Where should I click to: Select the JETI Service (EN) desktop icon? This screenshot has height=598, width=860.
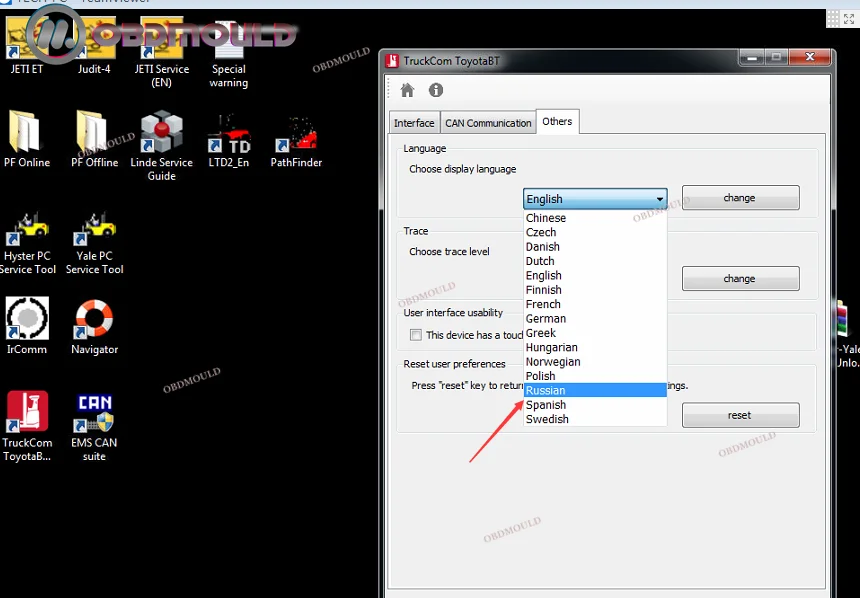click(x=161, y=52)
